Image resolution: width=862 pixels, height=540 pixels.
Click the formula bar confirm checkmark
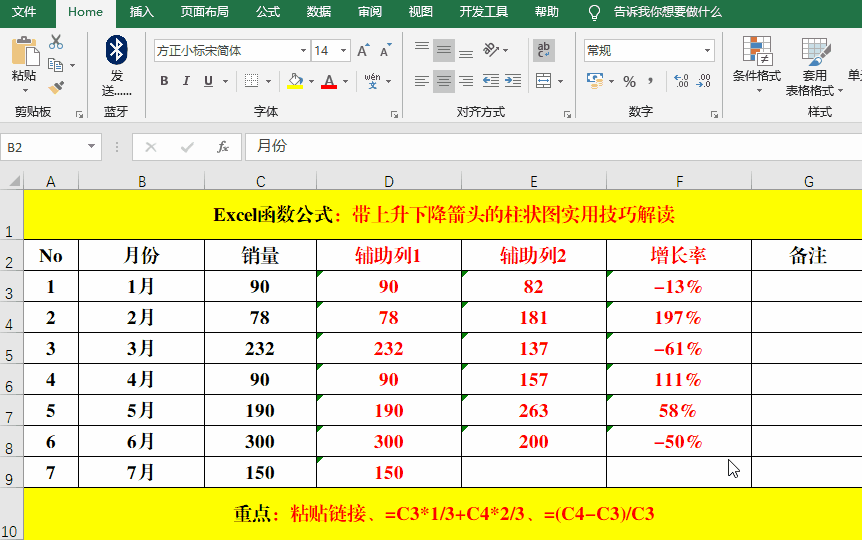coord(187,147)
